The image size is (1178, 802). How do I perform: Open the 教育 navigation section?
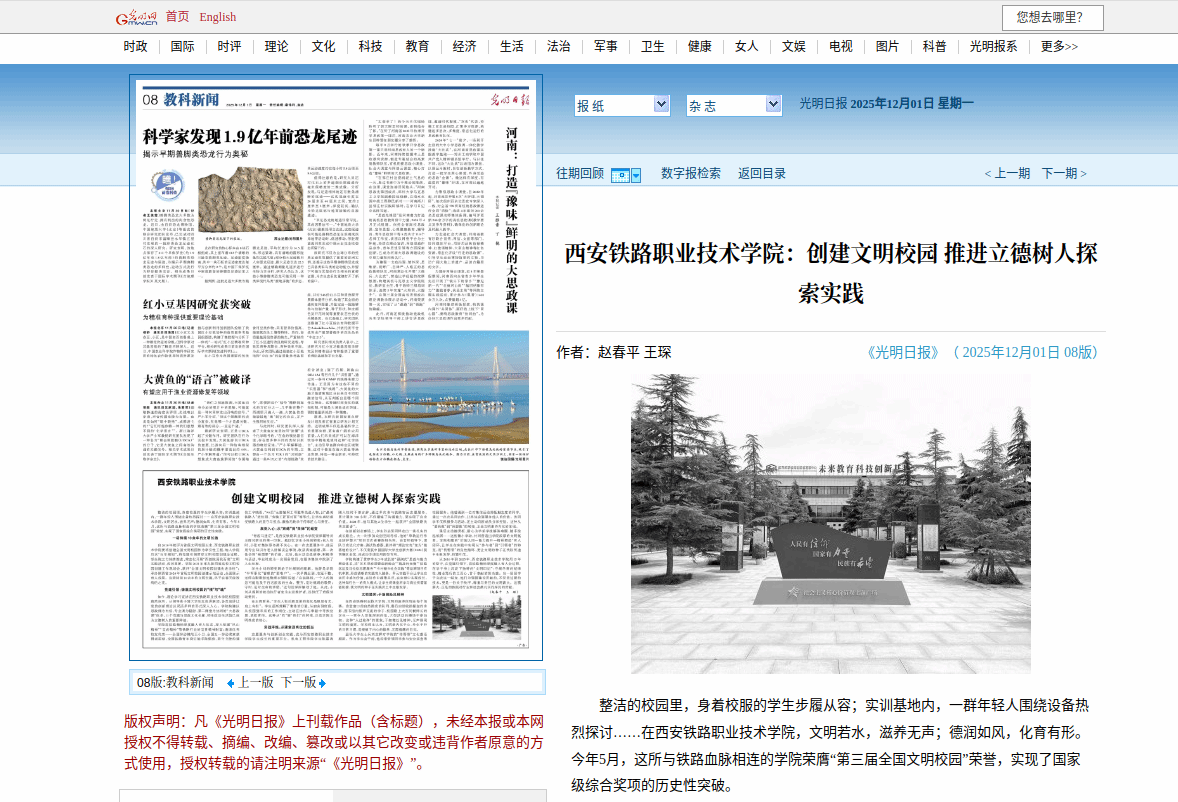(417, 47)
